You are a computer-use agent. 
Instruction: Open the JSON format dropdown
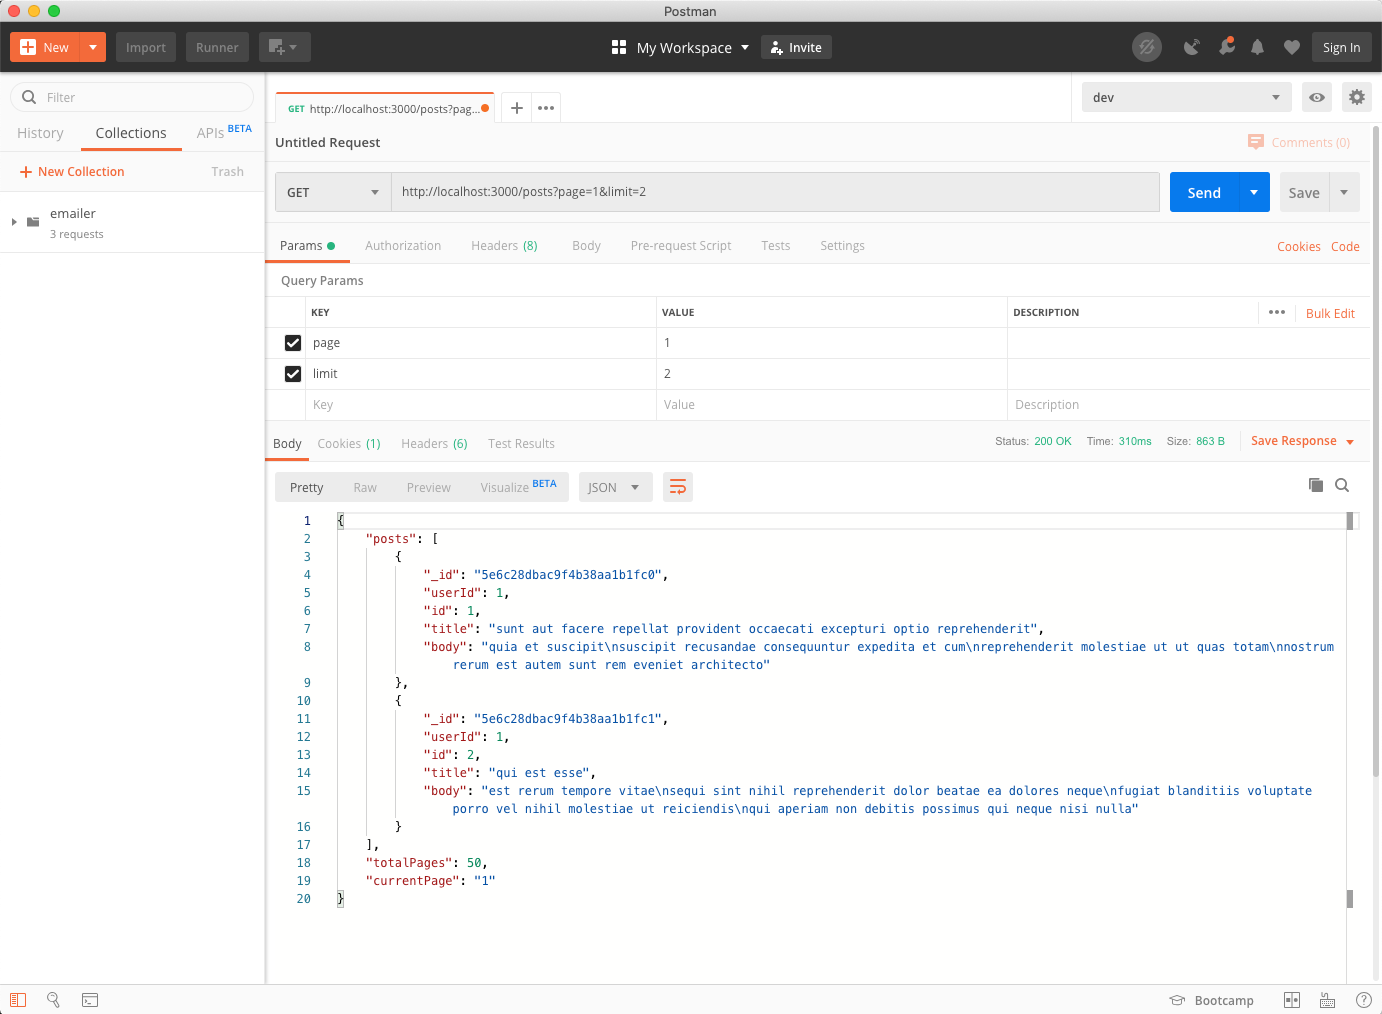point(615,487)
